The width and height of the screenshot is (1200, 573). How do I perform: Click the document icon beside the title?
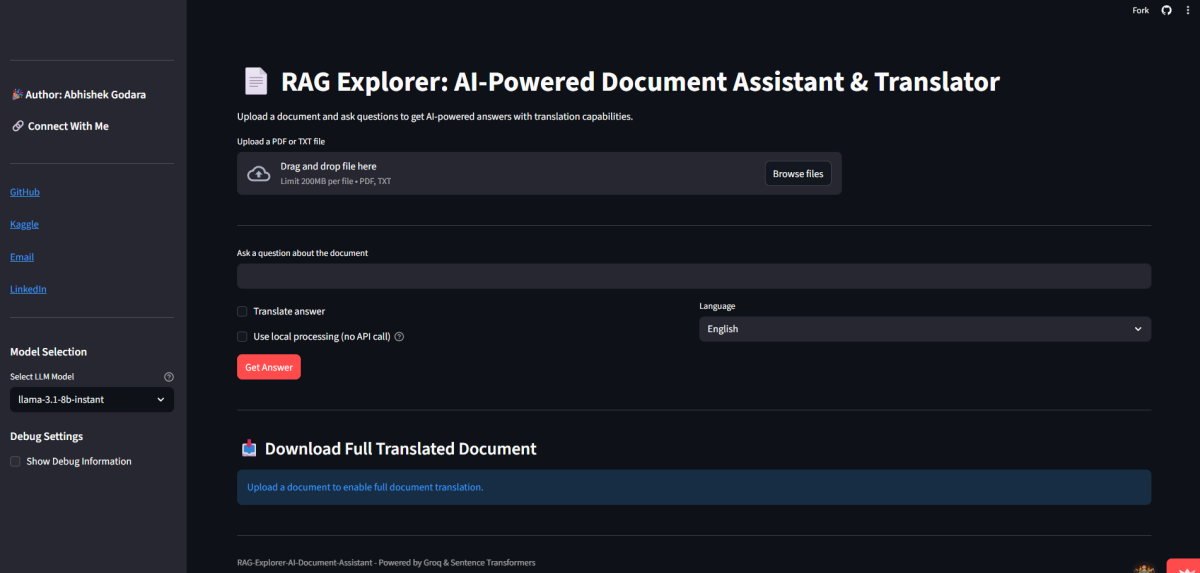tap(256, 81)
